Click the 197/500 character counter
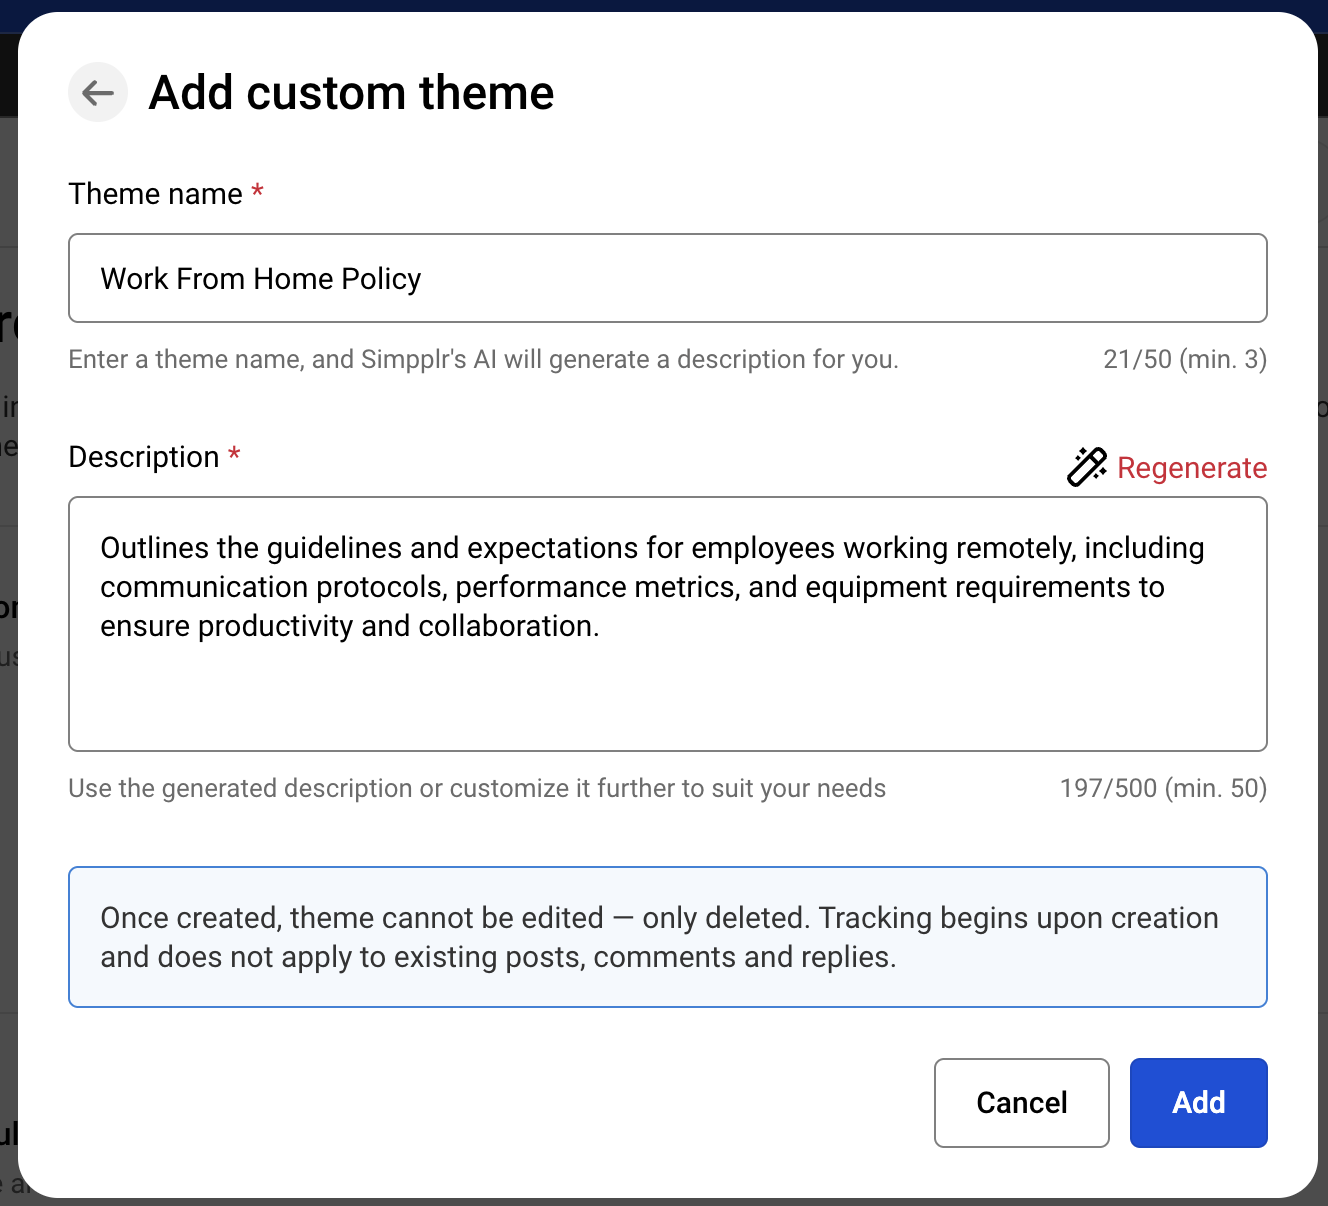This screenshot has height=1206, width=1328. point(1163,788)
